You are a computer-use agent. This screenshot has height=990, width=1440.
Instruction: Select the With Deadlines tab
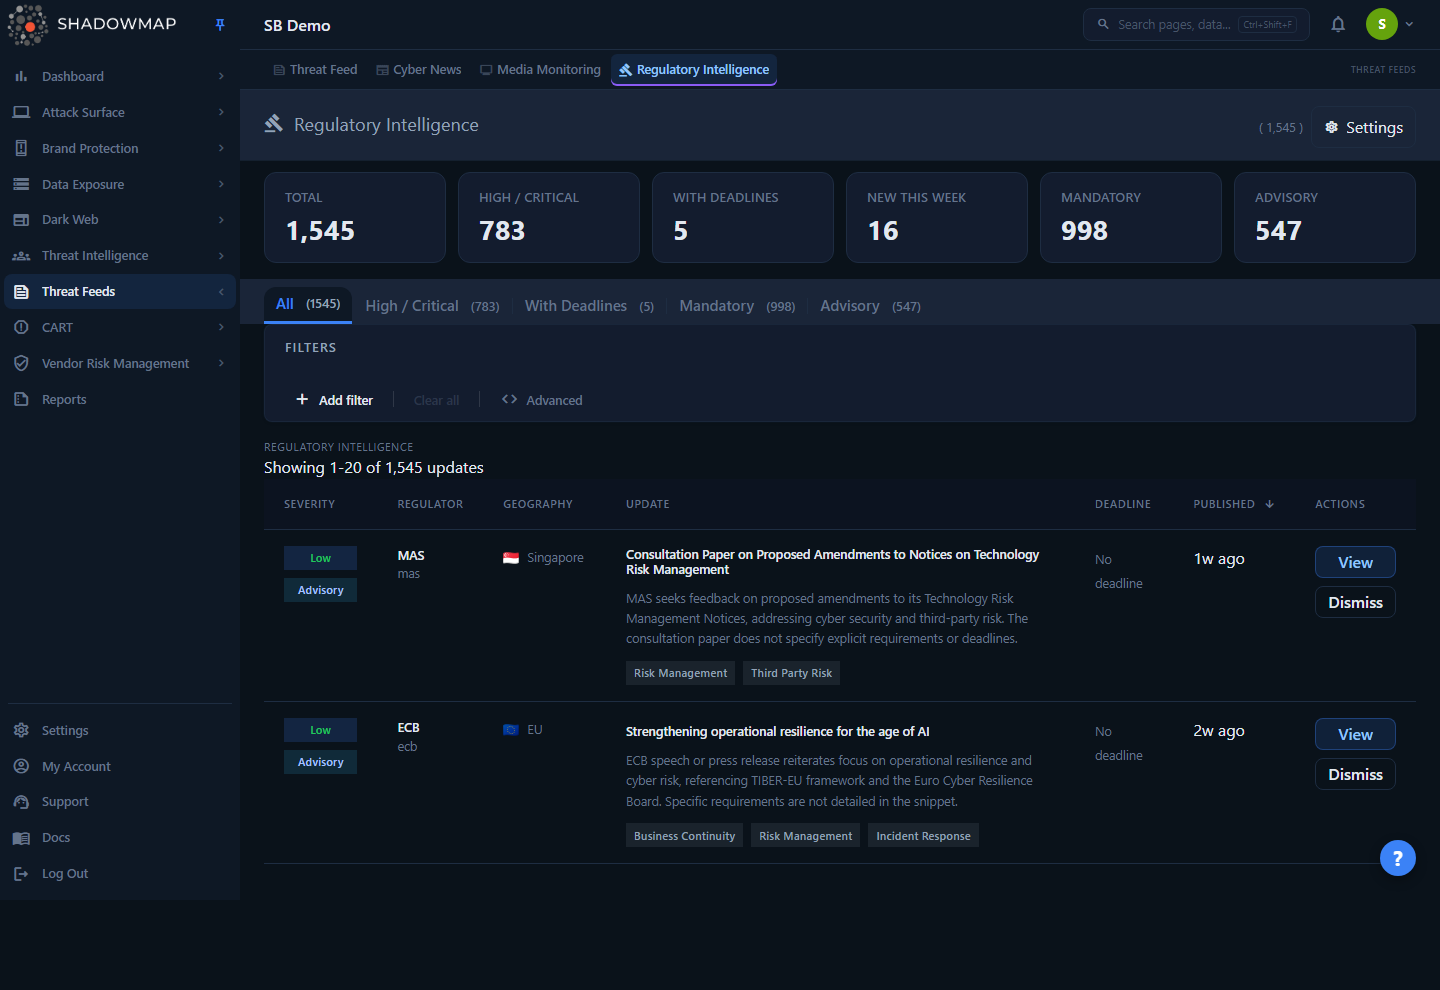point(589,306)
